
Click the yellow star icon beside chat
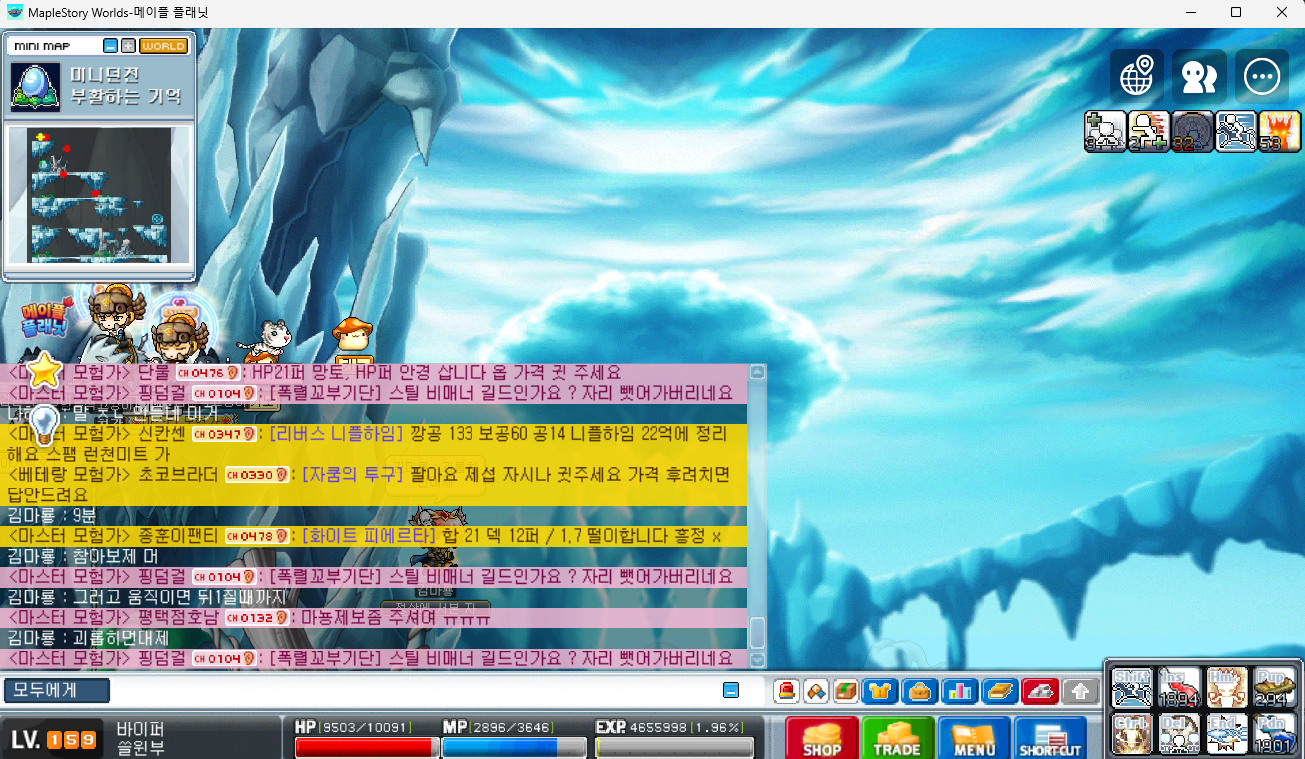(45, 371)
